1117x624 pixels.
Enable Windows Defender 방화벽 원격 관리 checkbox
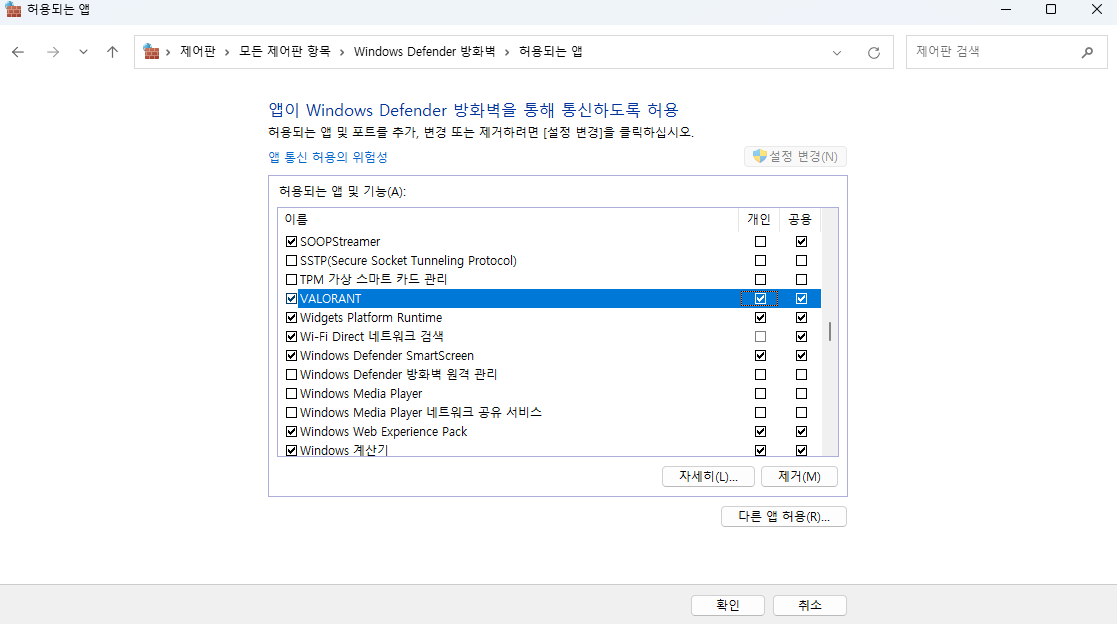click(291, 375)
